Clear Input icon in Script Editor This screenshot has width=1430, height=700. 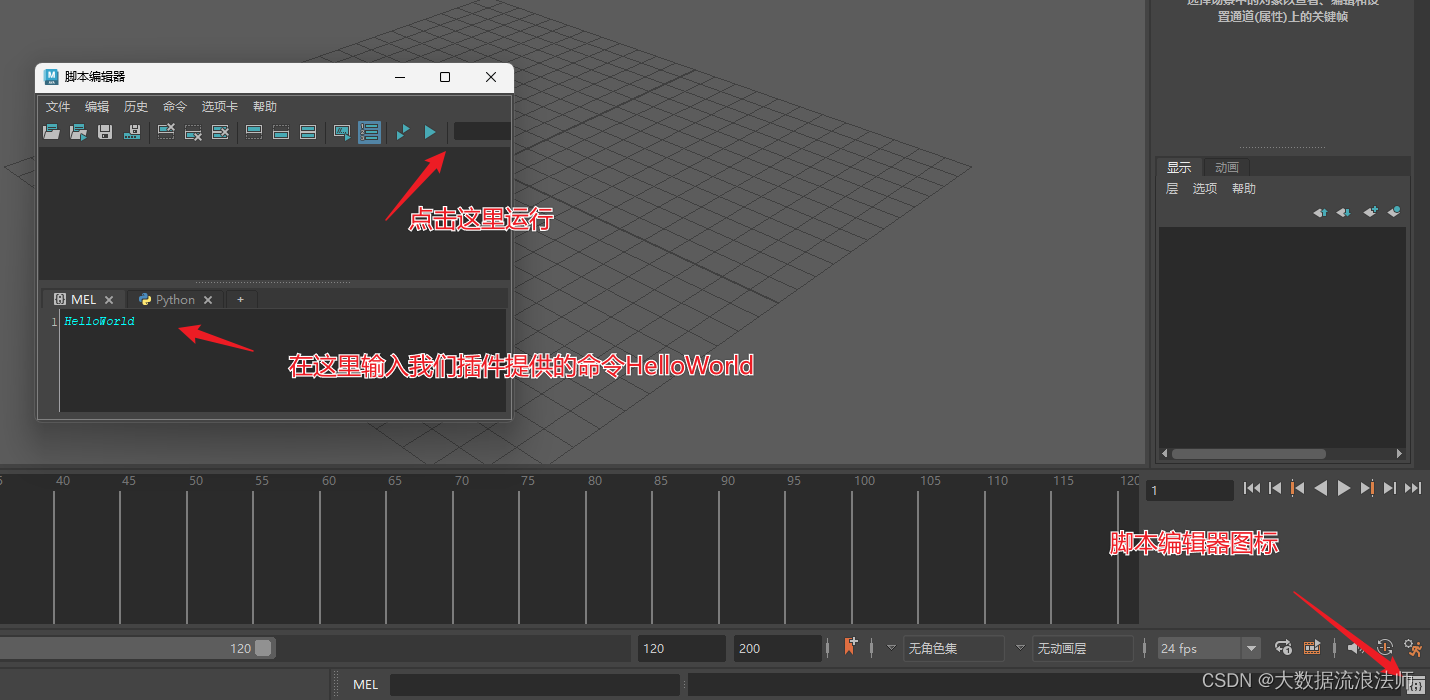tap(193, 132)
